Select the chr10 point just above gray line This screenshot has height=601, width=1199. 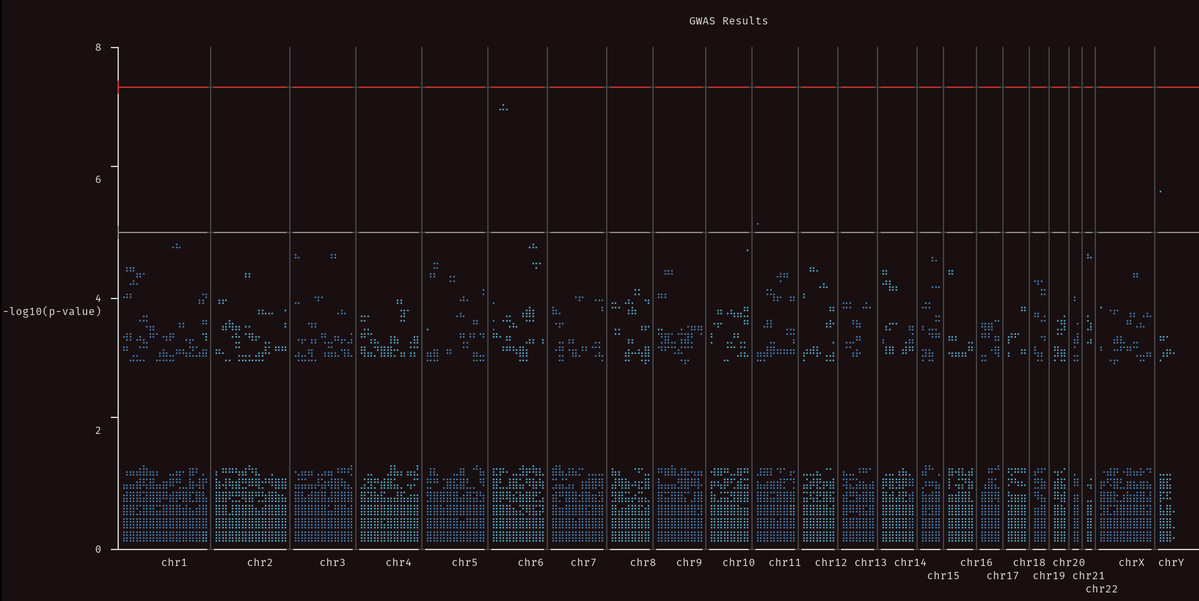point(758,224)
